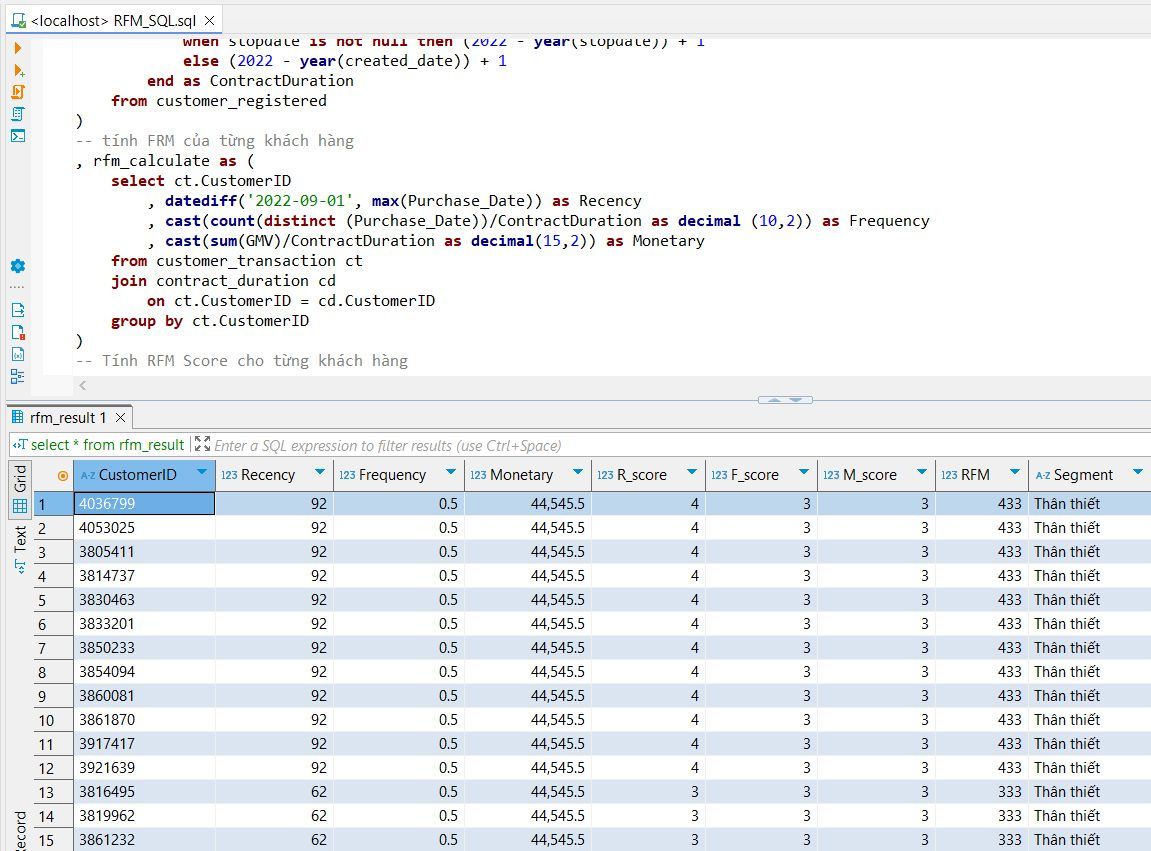Click the comment line Tính RFM Score

click(242, 361)
